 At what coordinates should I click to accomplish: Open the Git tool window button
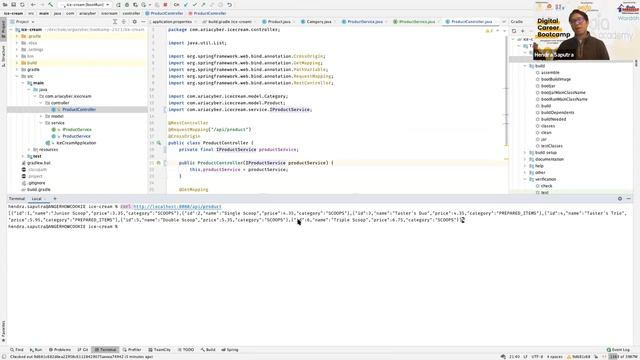[83, 350]
